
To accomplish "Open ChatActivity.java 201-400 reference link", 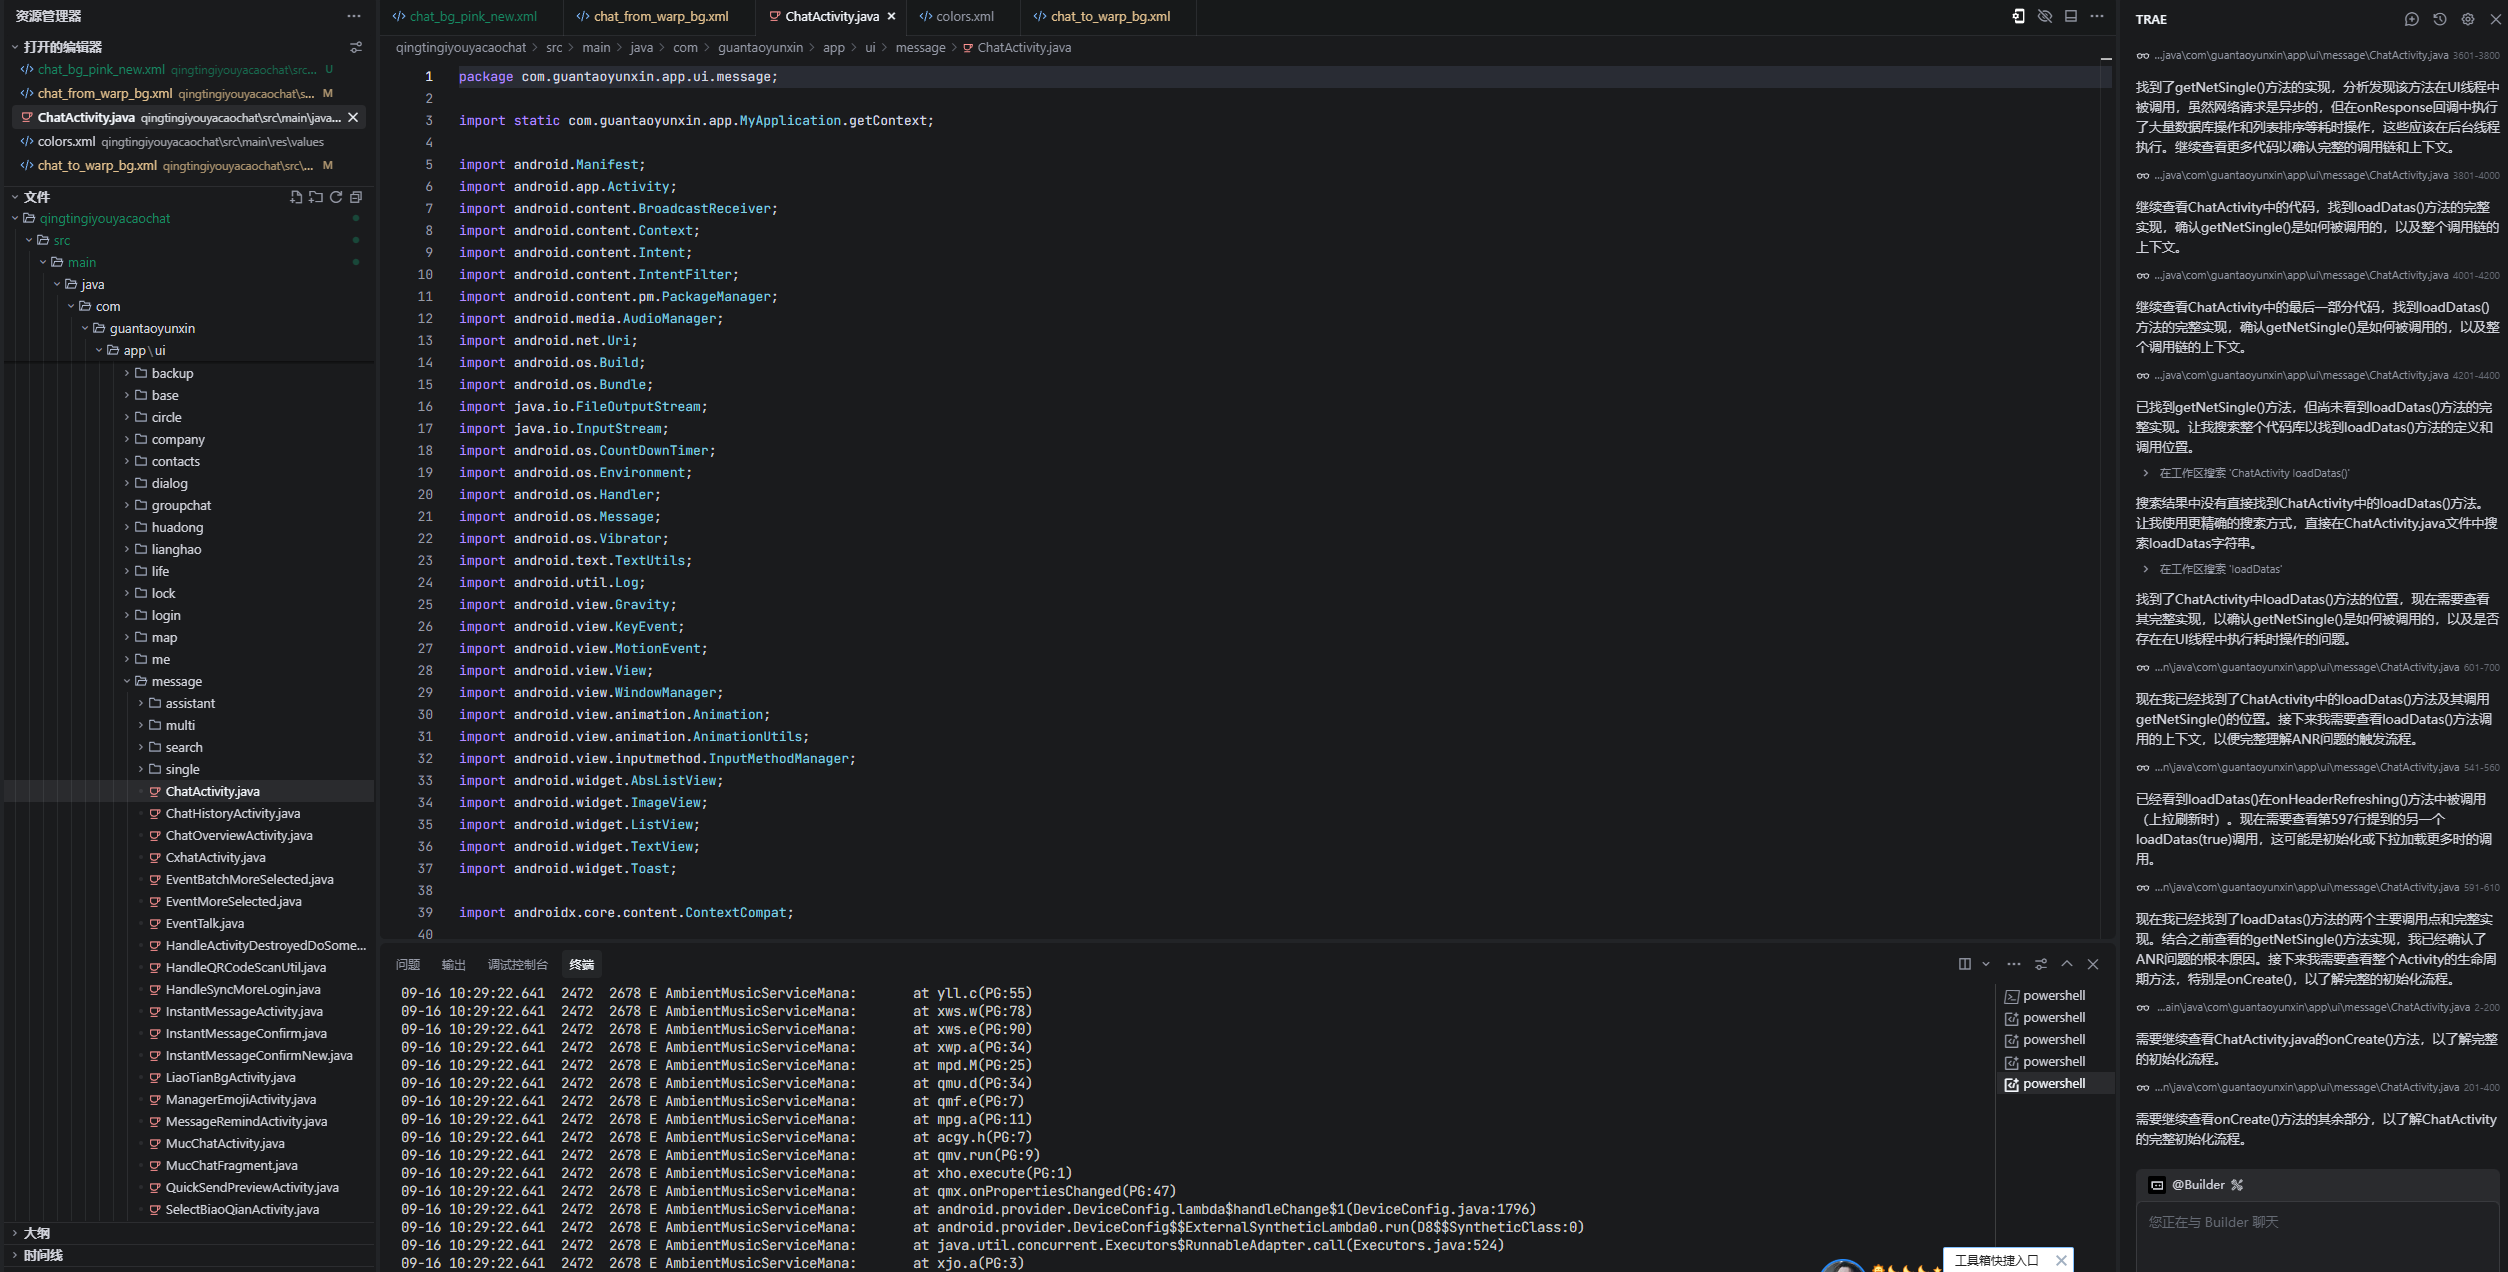I will click(2318, 1087).
